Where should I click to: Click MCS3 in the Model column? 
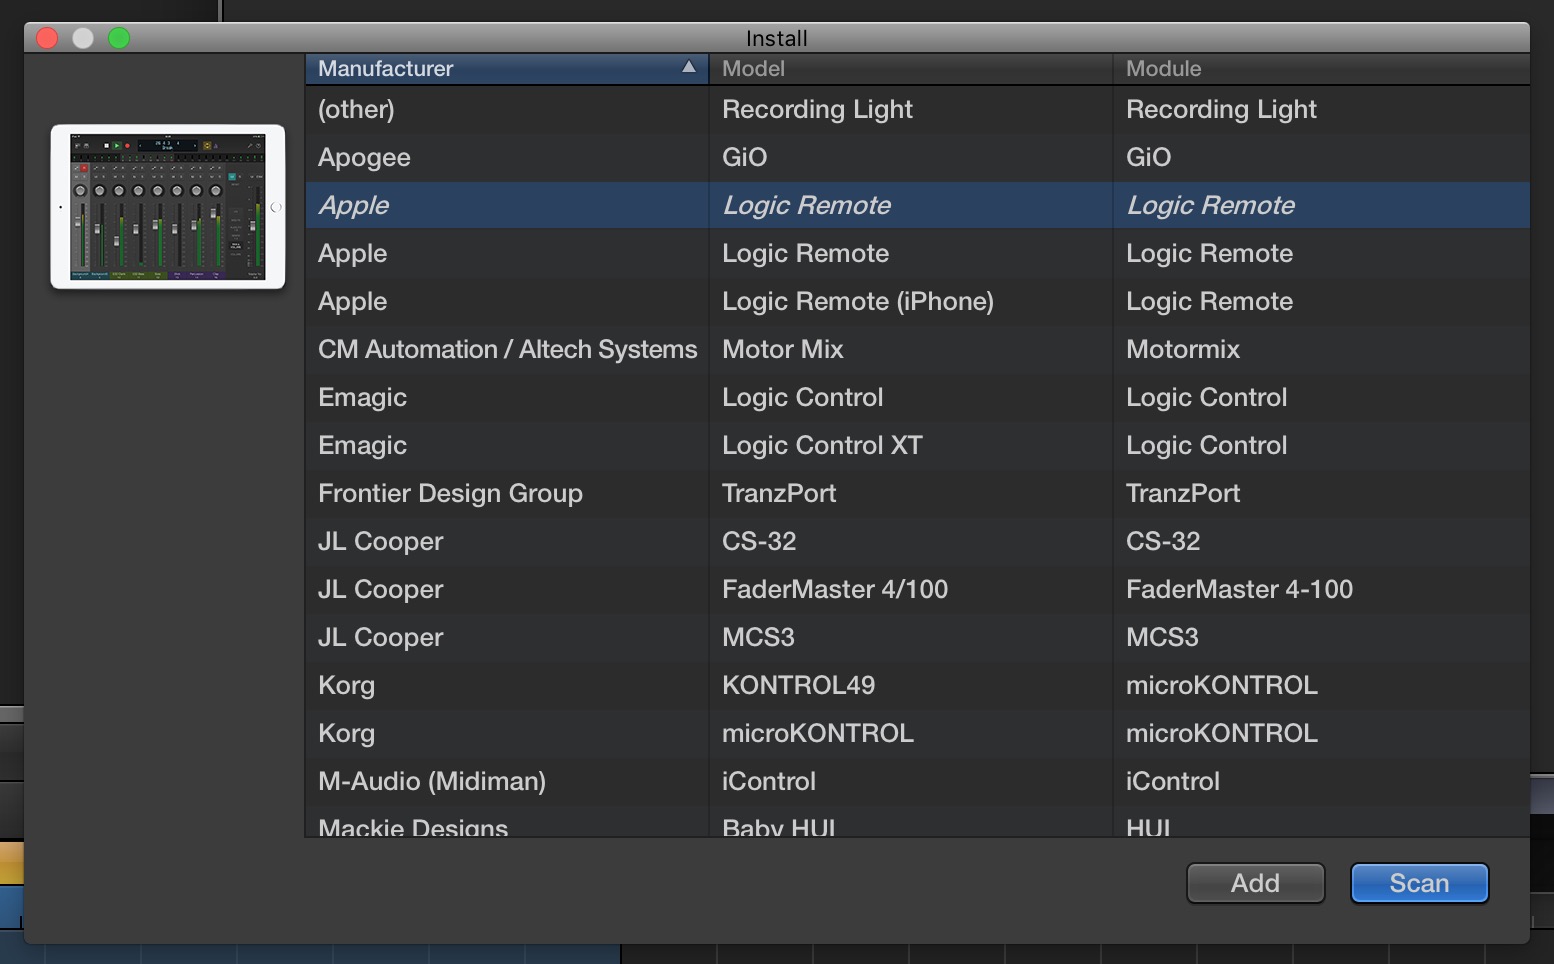(x=758, y=637)
